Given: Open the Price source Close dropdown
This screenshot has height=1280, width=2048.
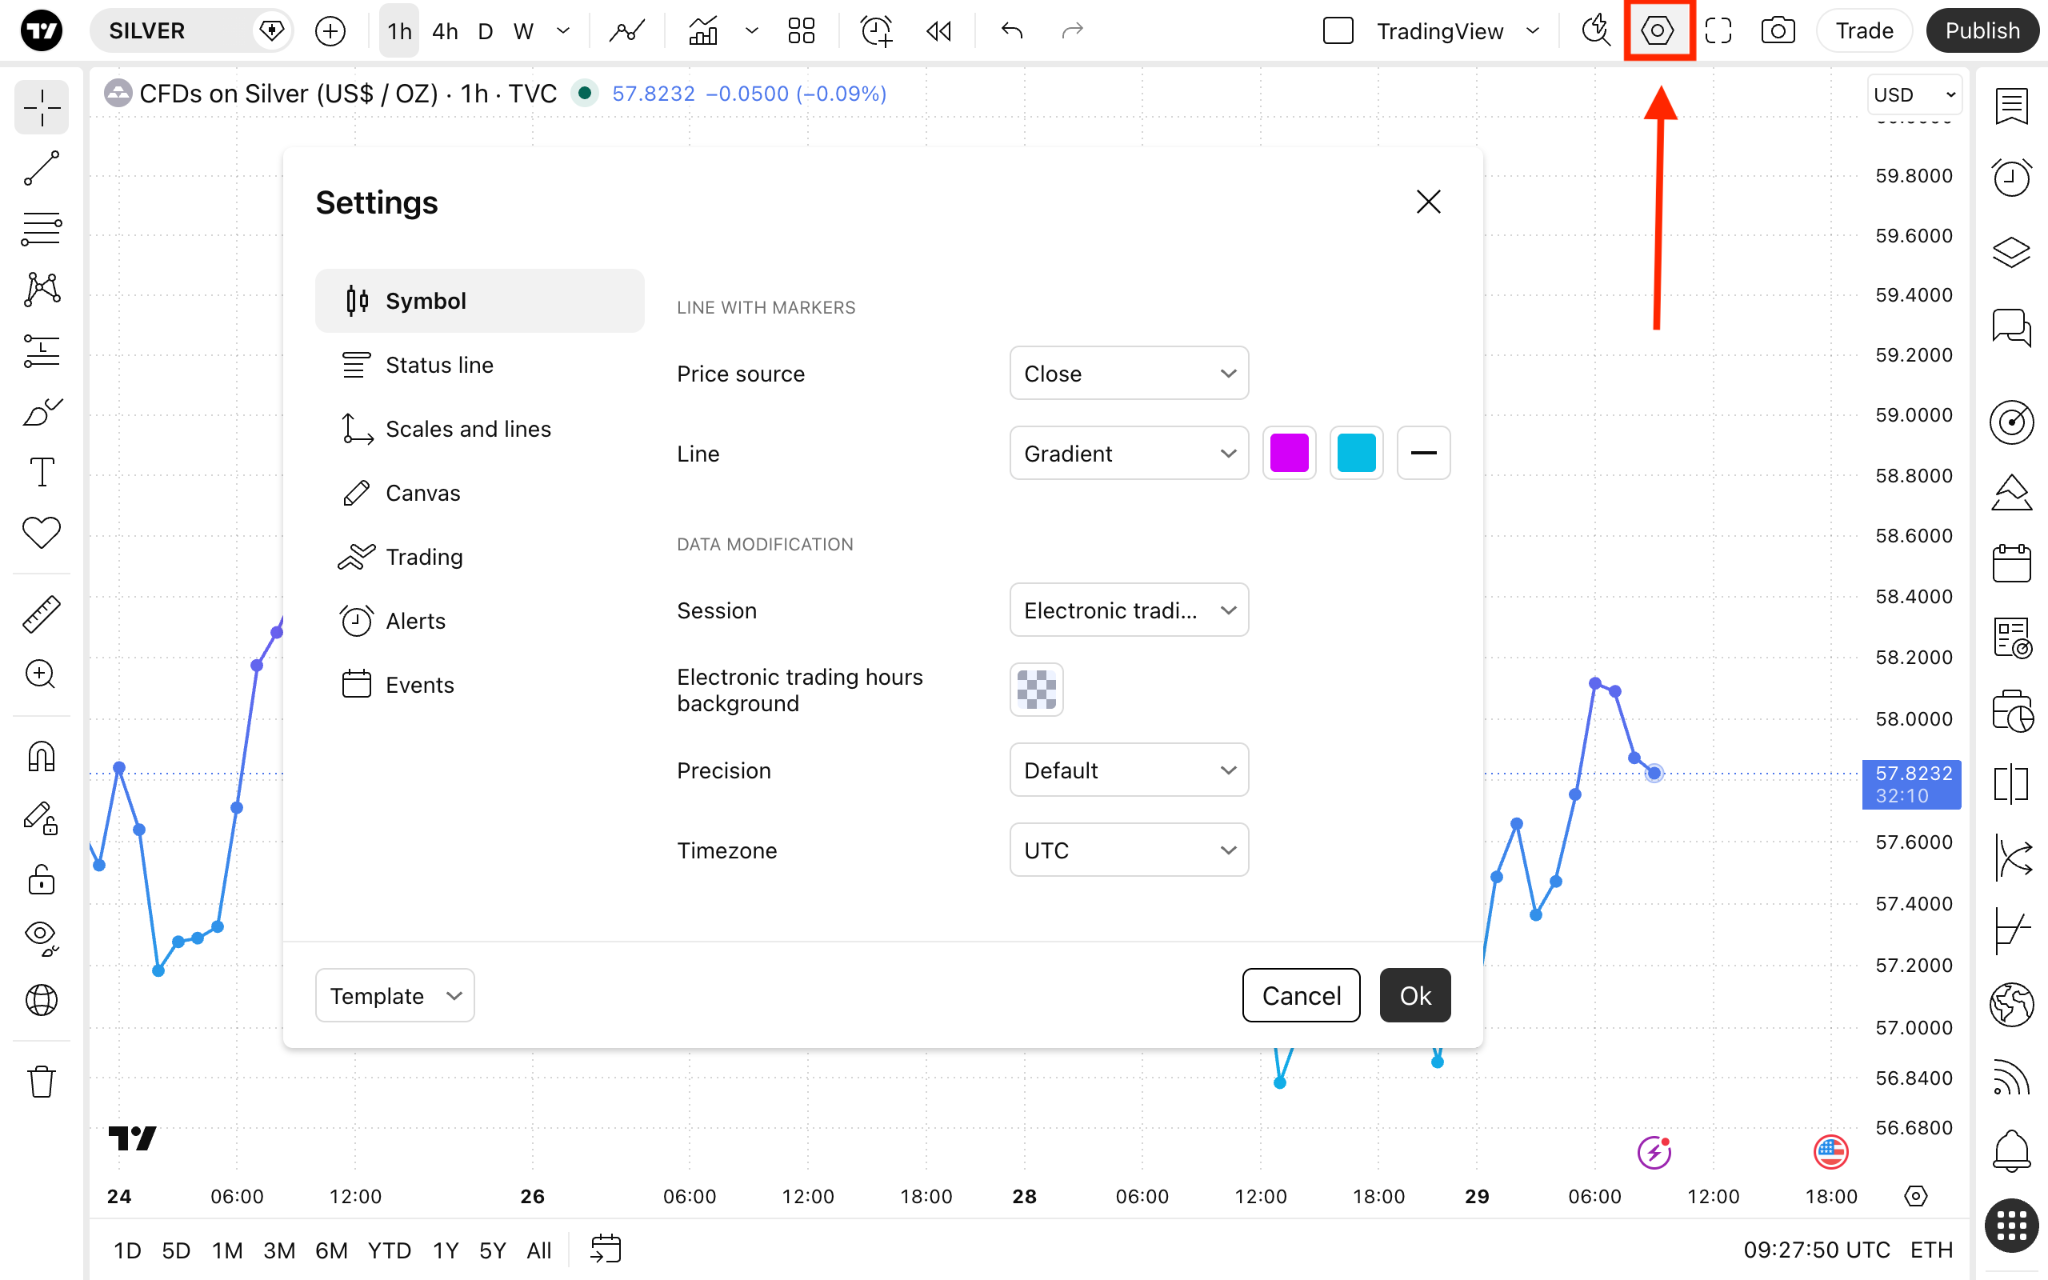Looking at the screenshot, I should tap(1129, 373).
